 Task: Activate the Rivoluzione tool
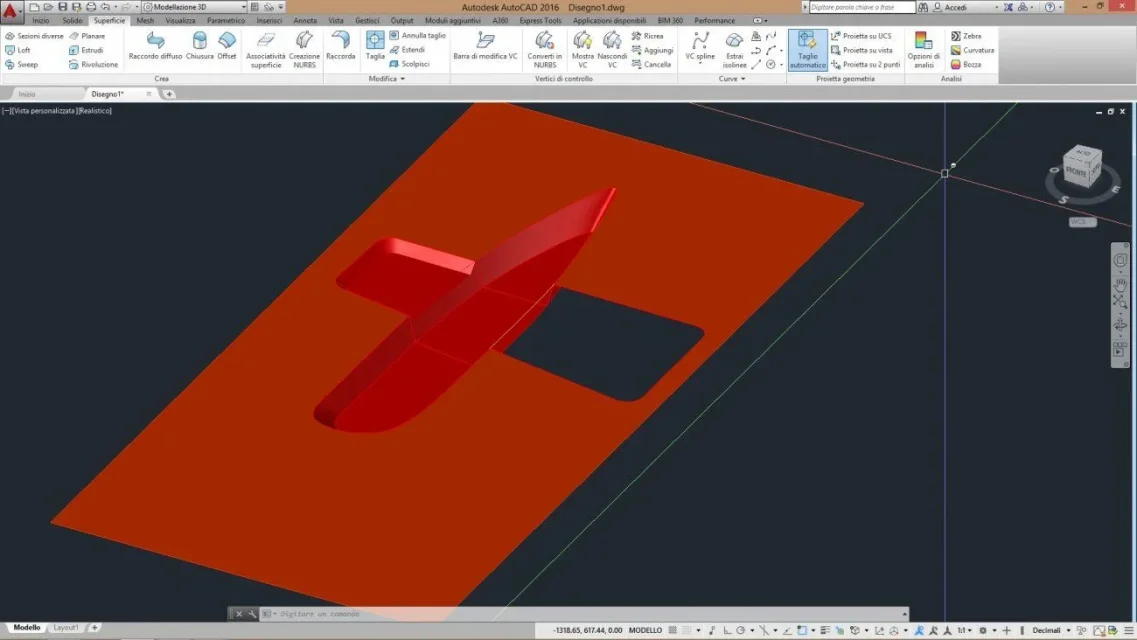pyautogui.click(x=94, y=65)
